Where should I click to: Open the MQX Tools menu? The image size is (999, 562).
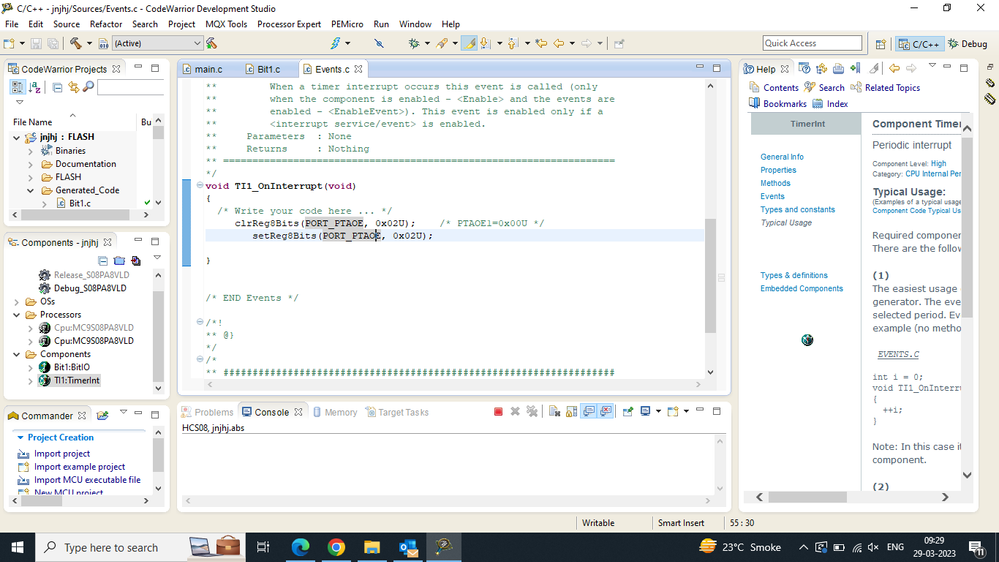226,24
